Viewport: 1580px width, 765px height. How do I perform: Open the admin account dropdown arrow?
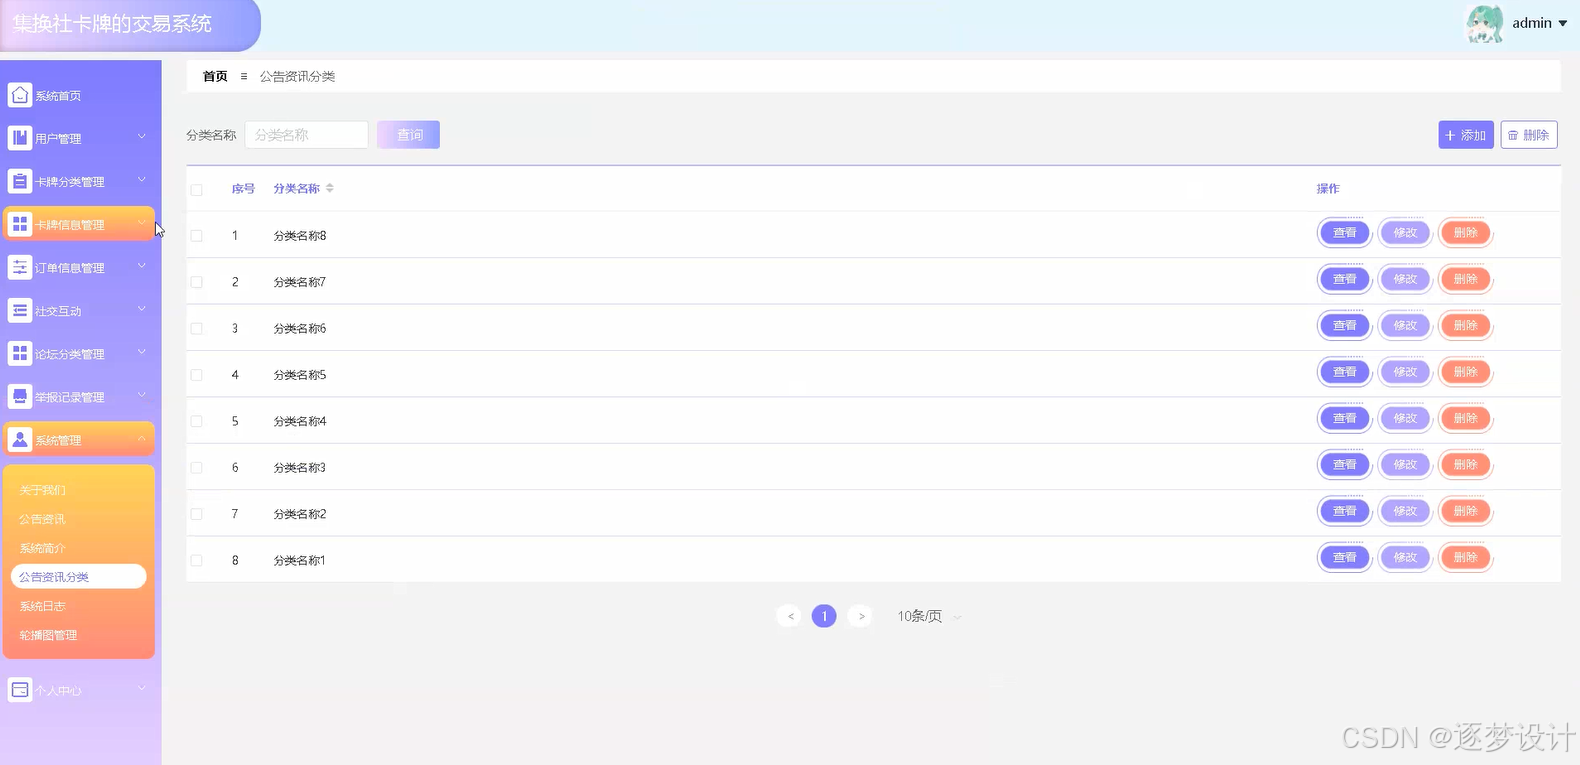point(1562,23)
